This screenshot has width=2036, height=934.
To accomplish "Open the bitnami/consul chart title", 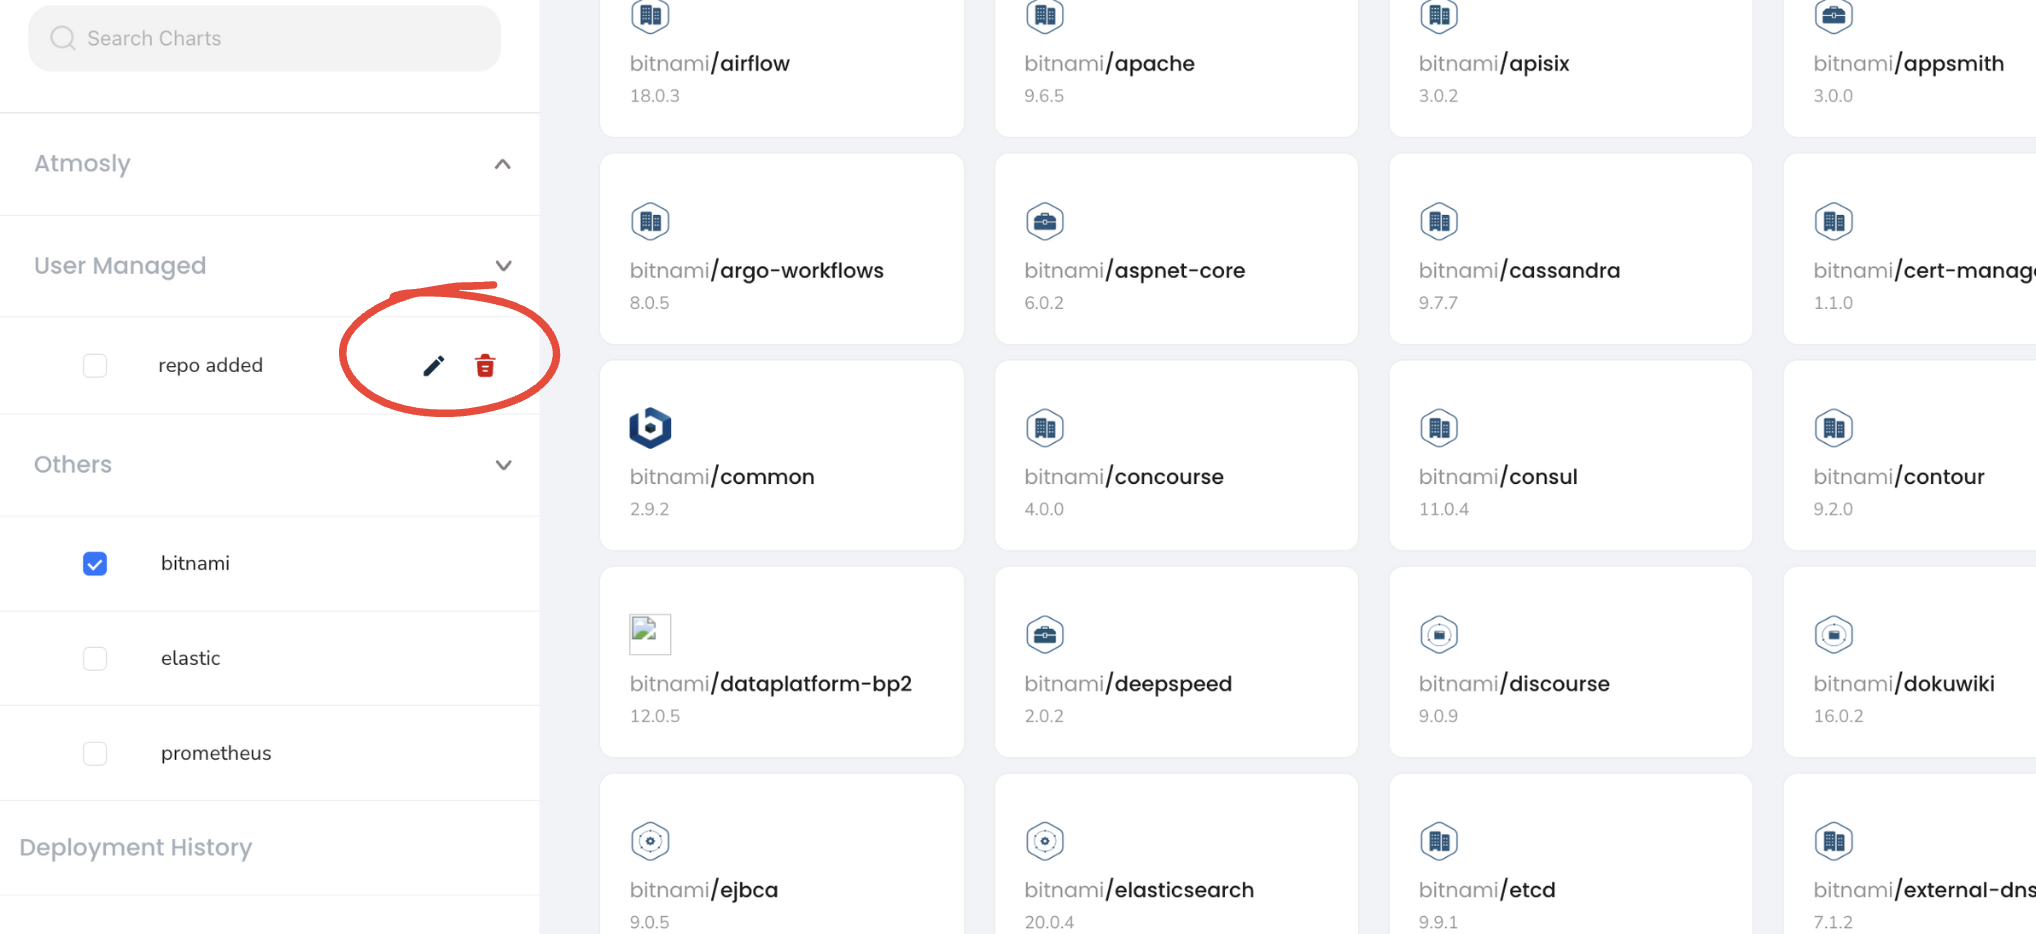I will tap(1498, 476).
